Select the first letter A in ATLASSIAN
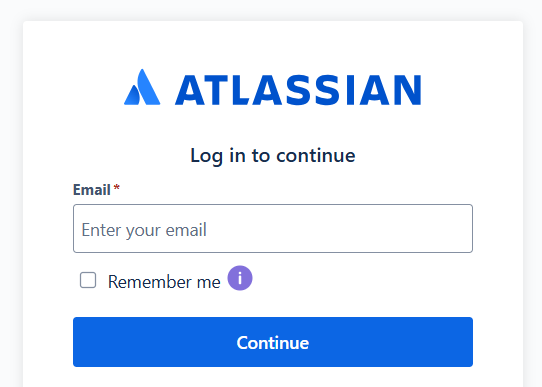The width and height of the screenshot is (542, 387). pos(190,90)
